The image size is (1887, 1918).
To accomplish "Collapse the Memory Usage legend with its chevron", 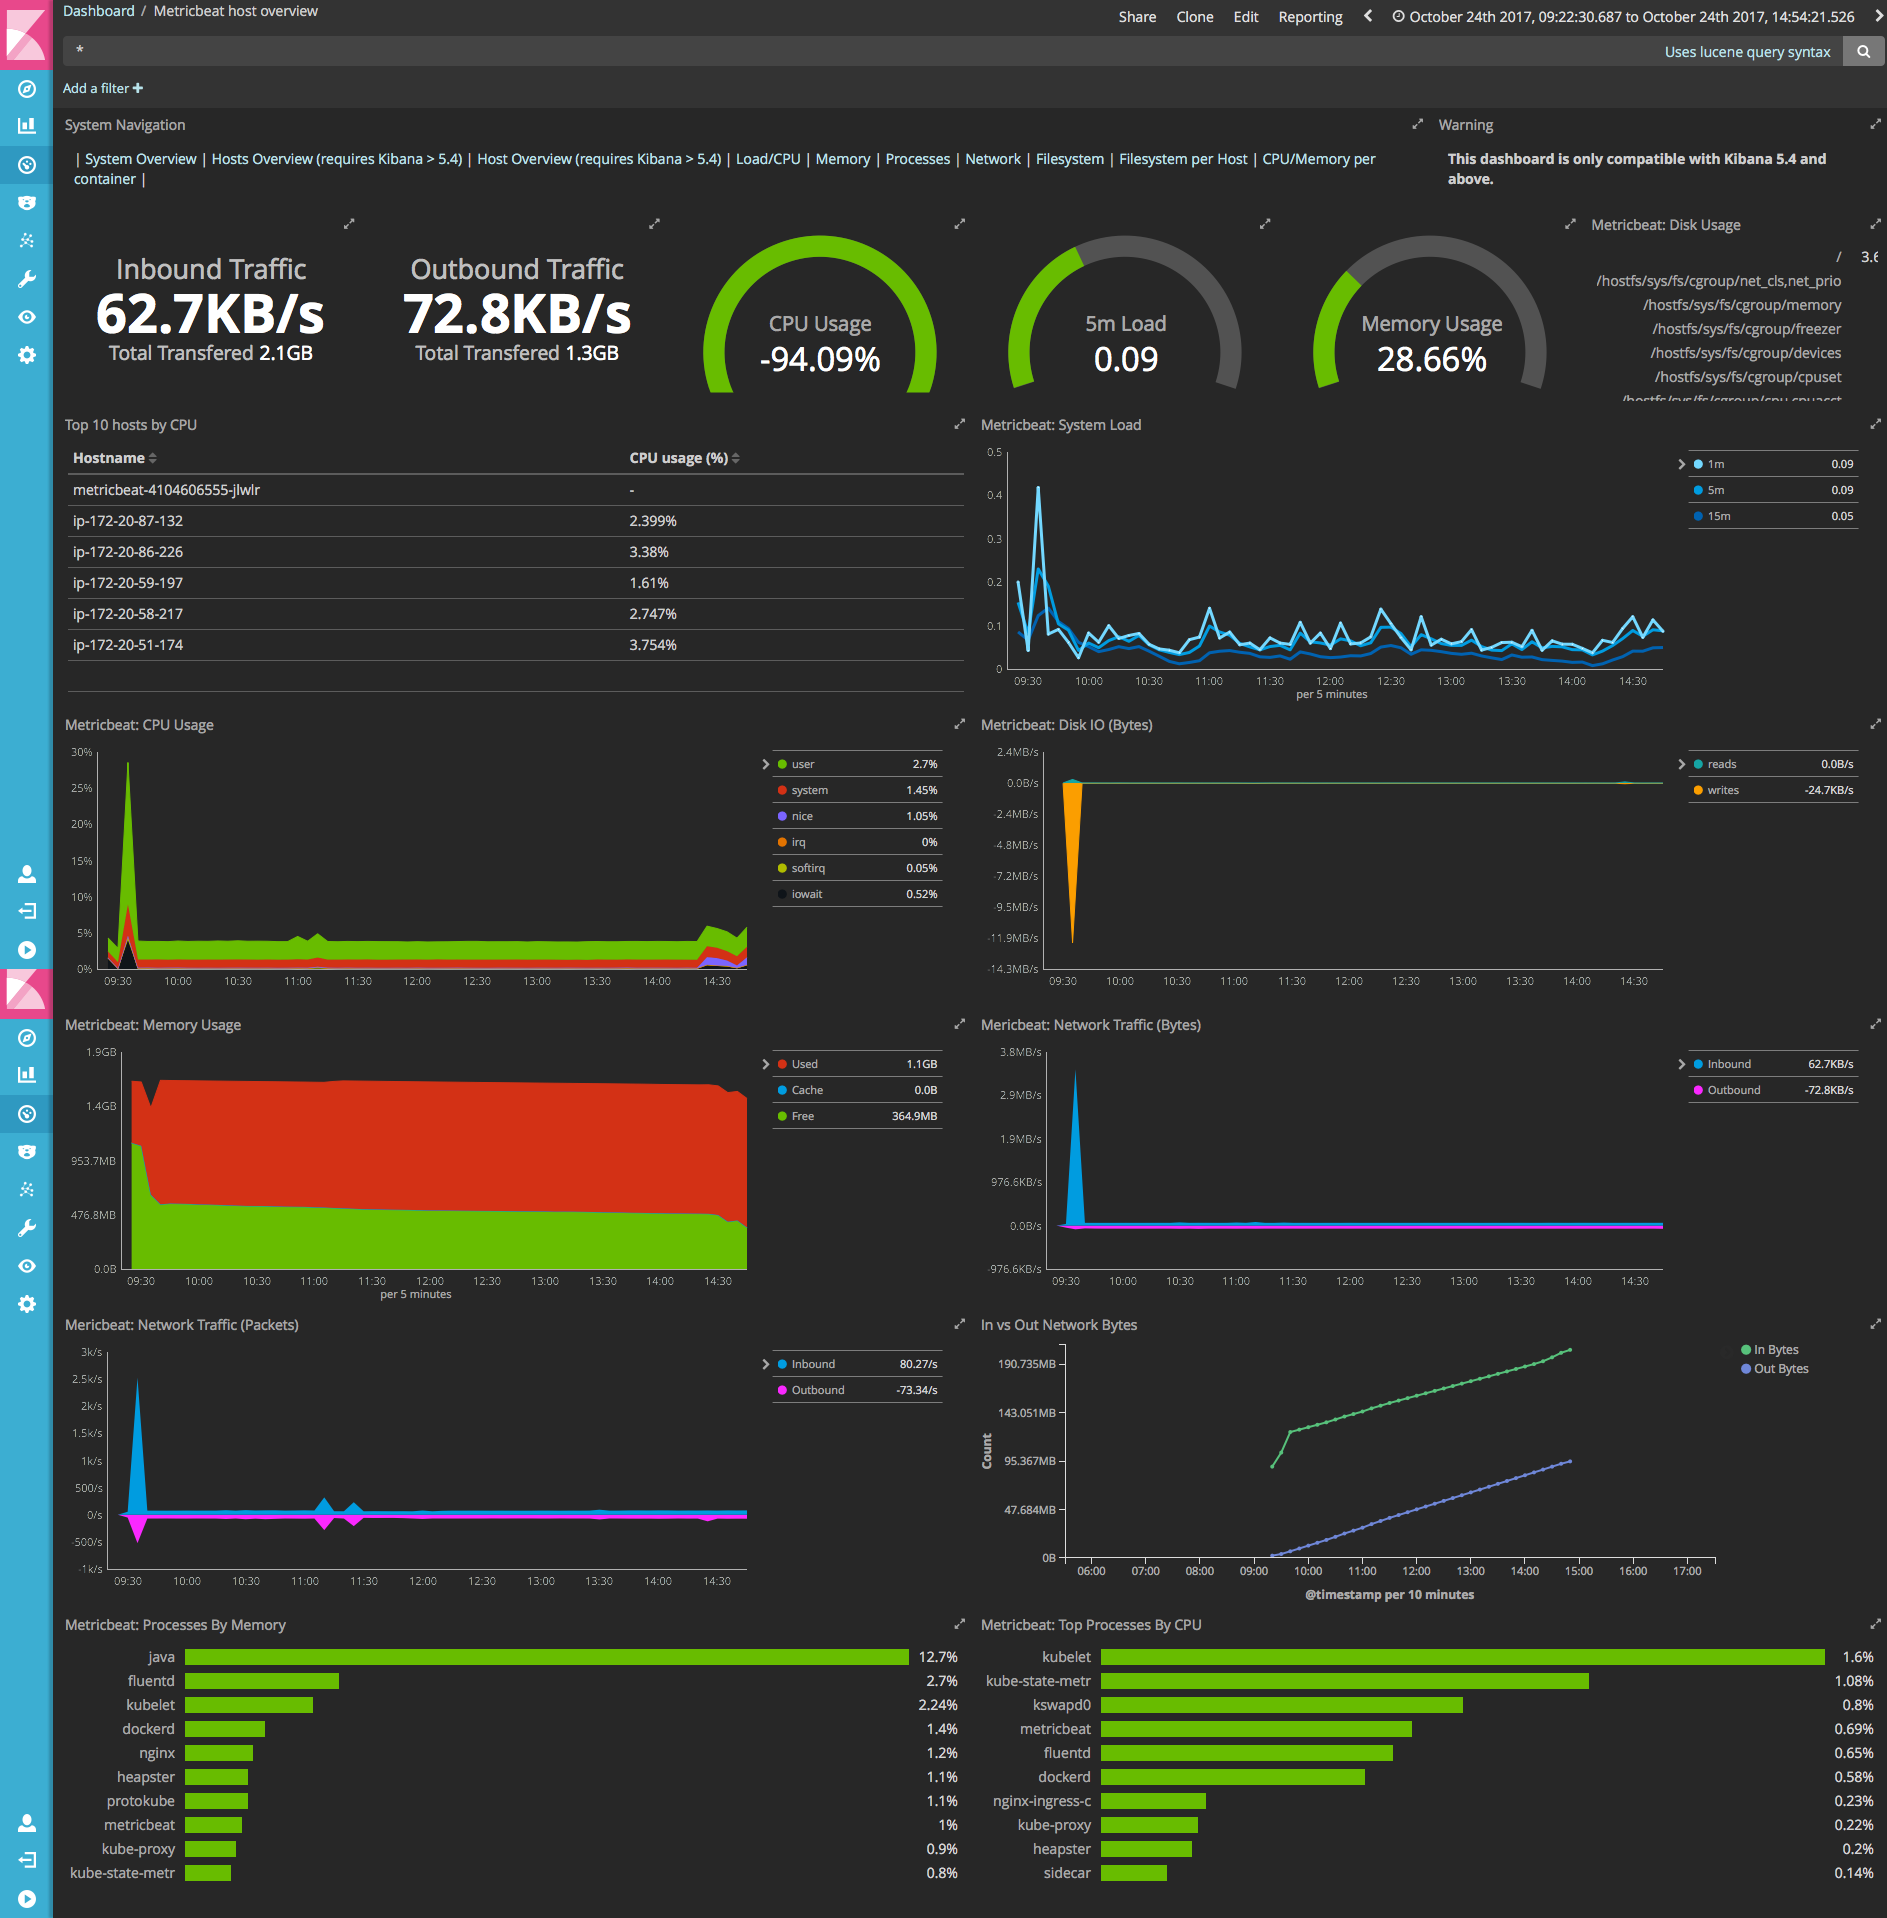I will click(x=766, y=1064).
